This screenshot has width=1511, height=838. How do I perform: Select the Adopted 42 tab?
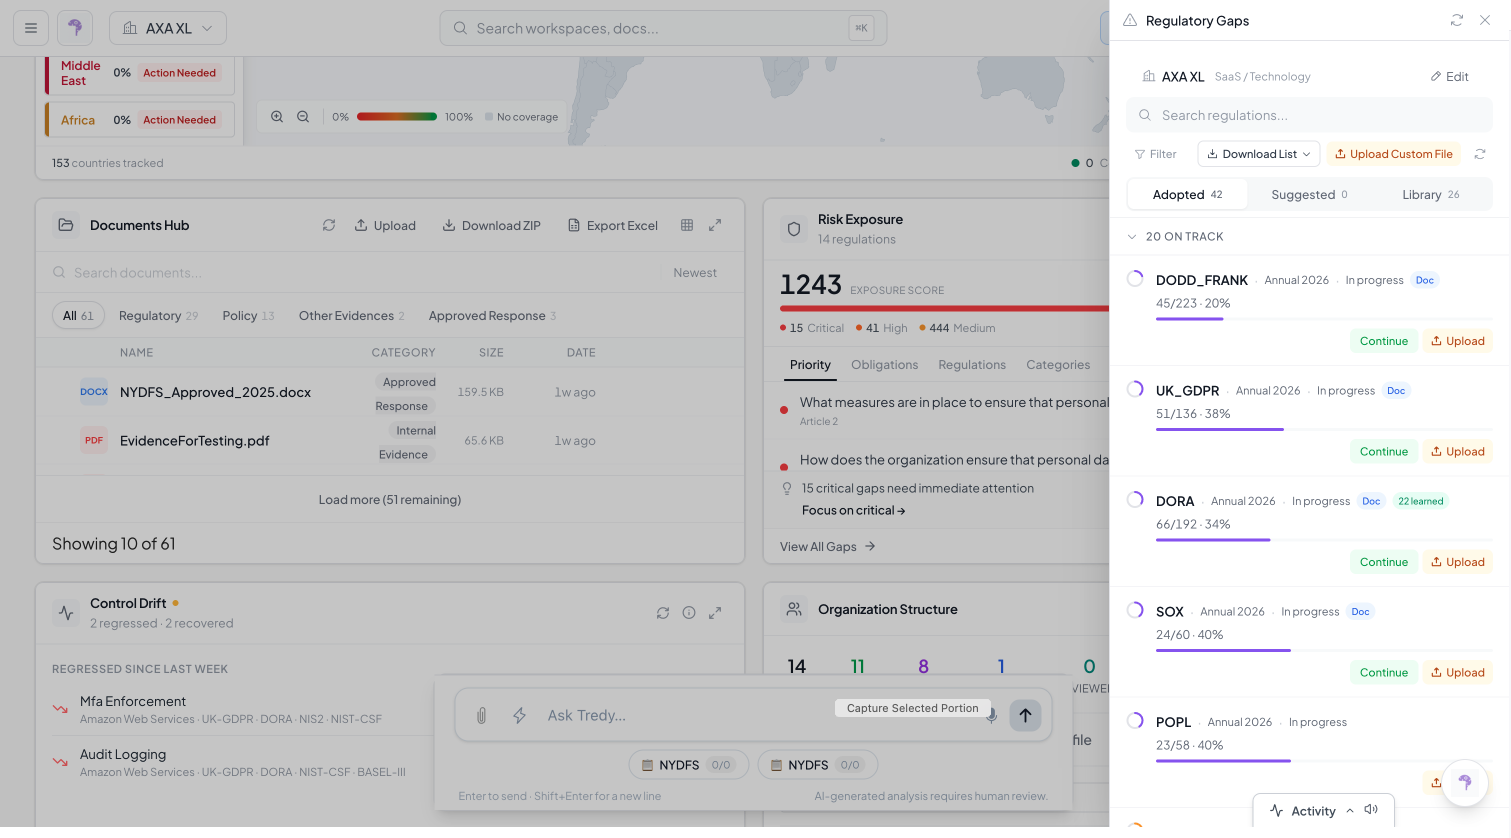pos(1187,195)
